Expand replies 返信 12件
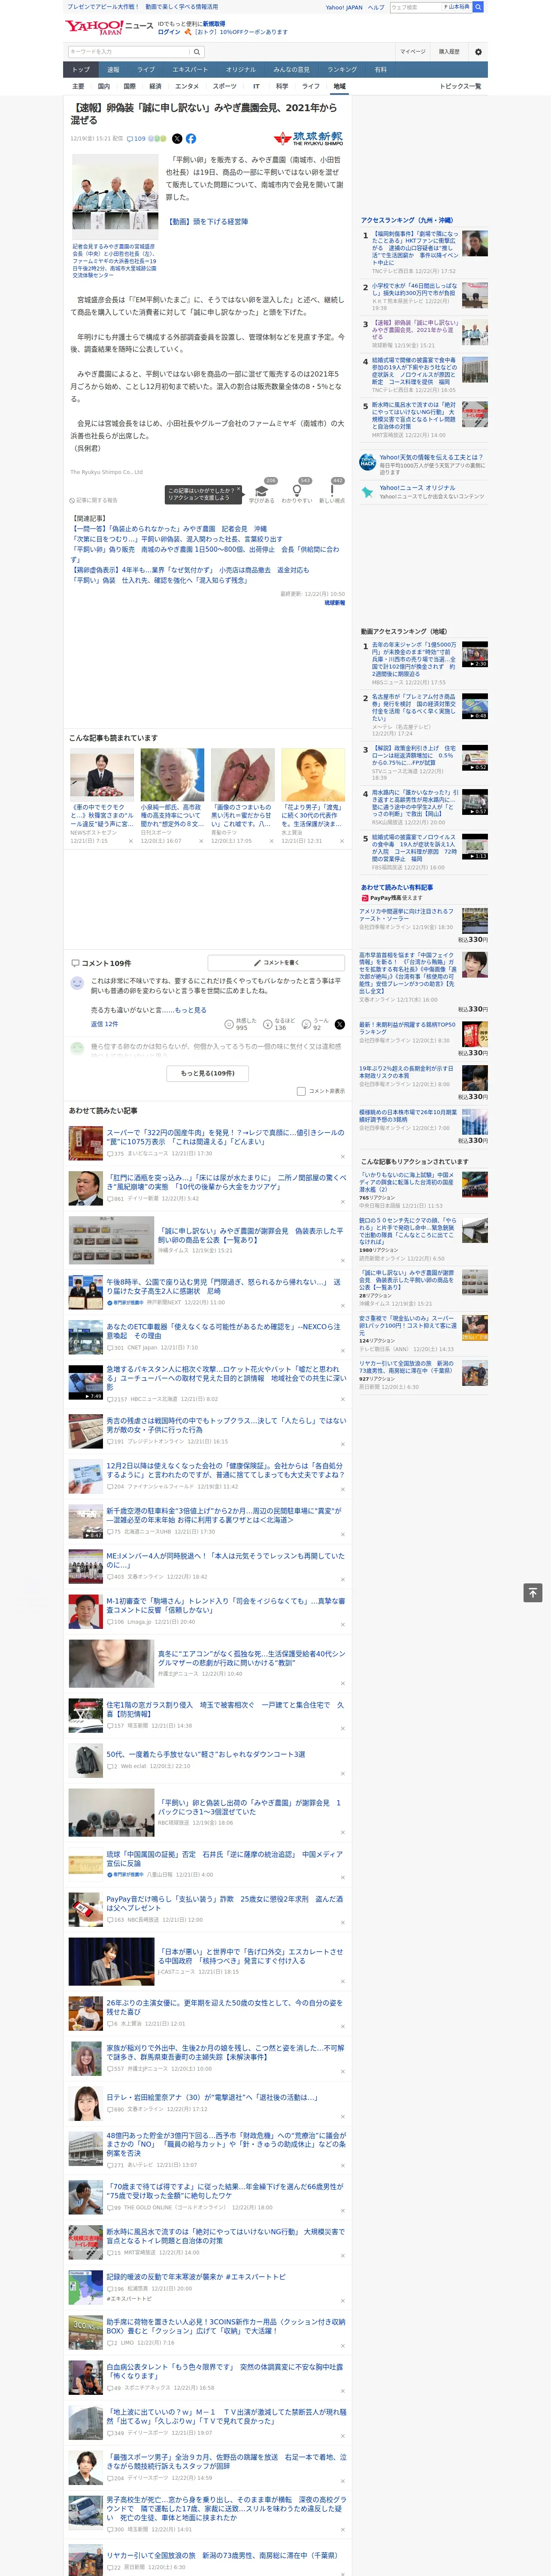Screen dimensions: 551x2576 (104, 1024)
